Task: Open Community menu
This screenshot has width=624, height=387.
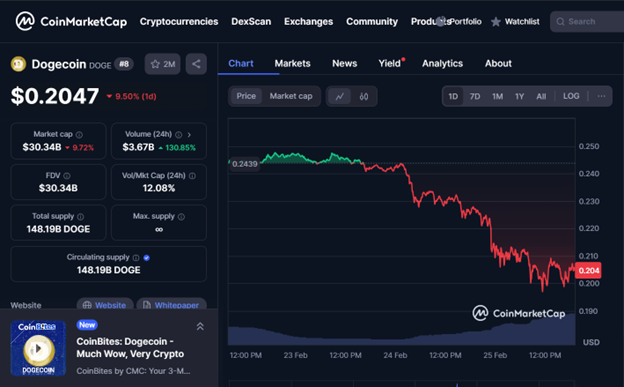Action: click(372, 22)
